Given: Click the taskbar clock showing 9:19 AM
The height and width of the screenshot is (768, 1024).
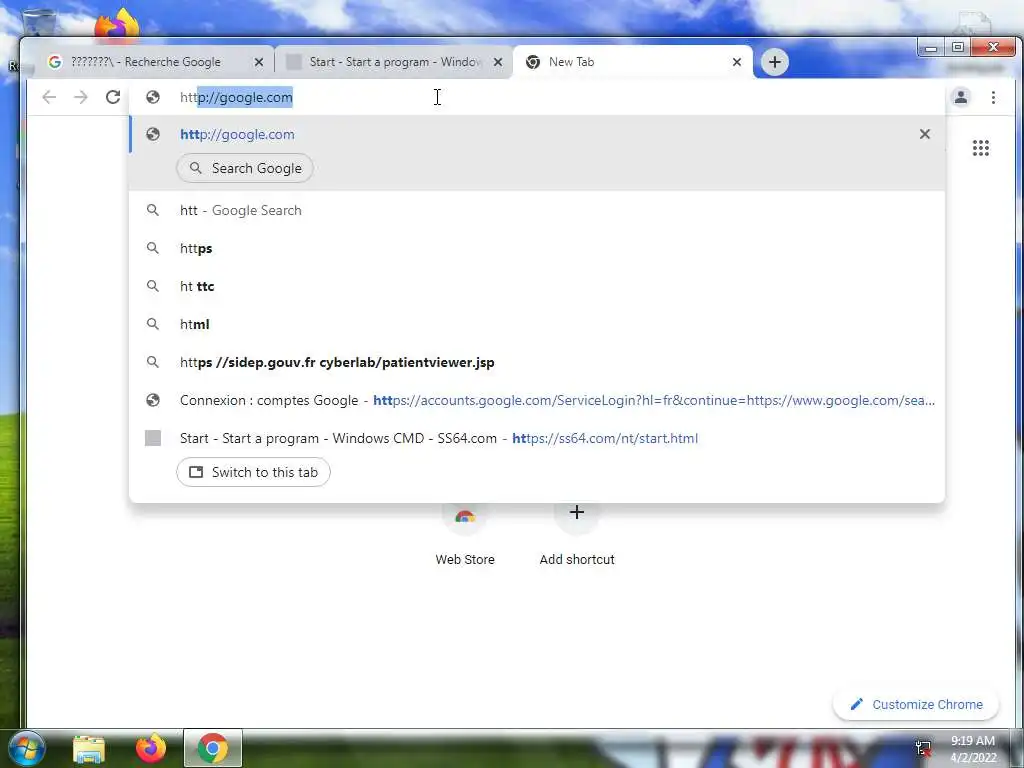Looking at the screenshot, I should click(x=972, y=749).
